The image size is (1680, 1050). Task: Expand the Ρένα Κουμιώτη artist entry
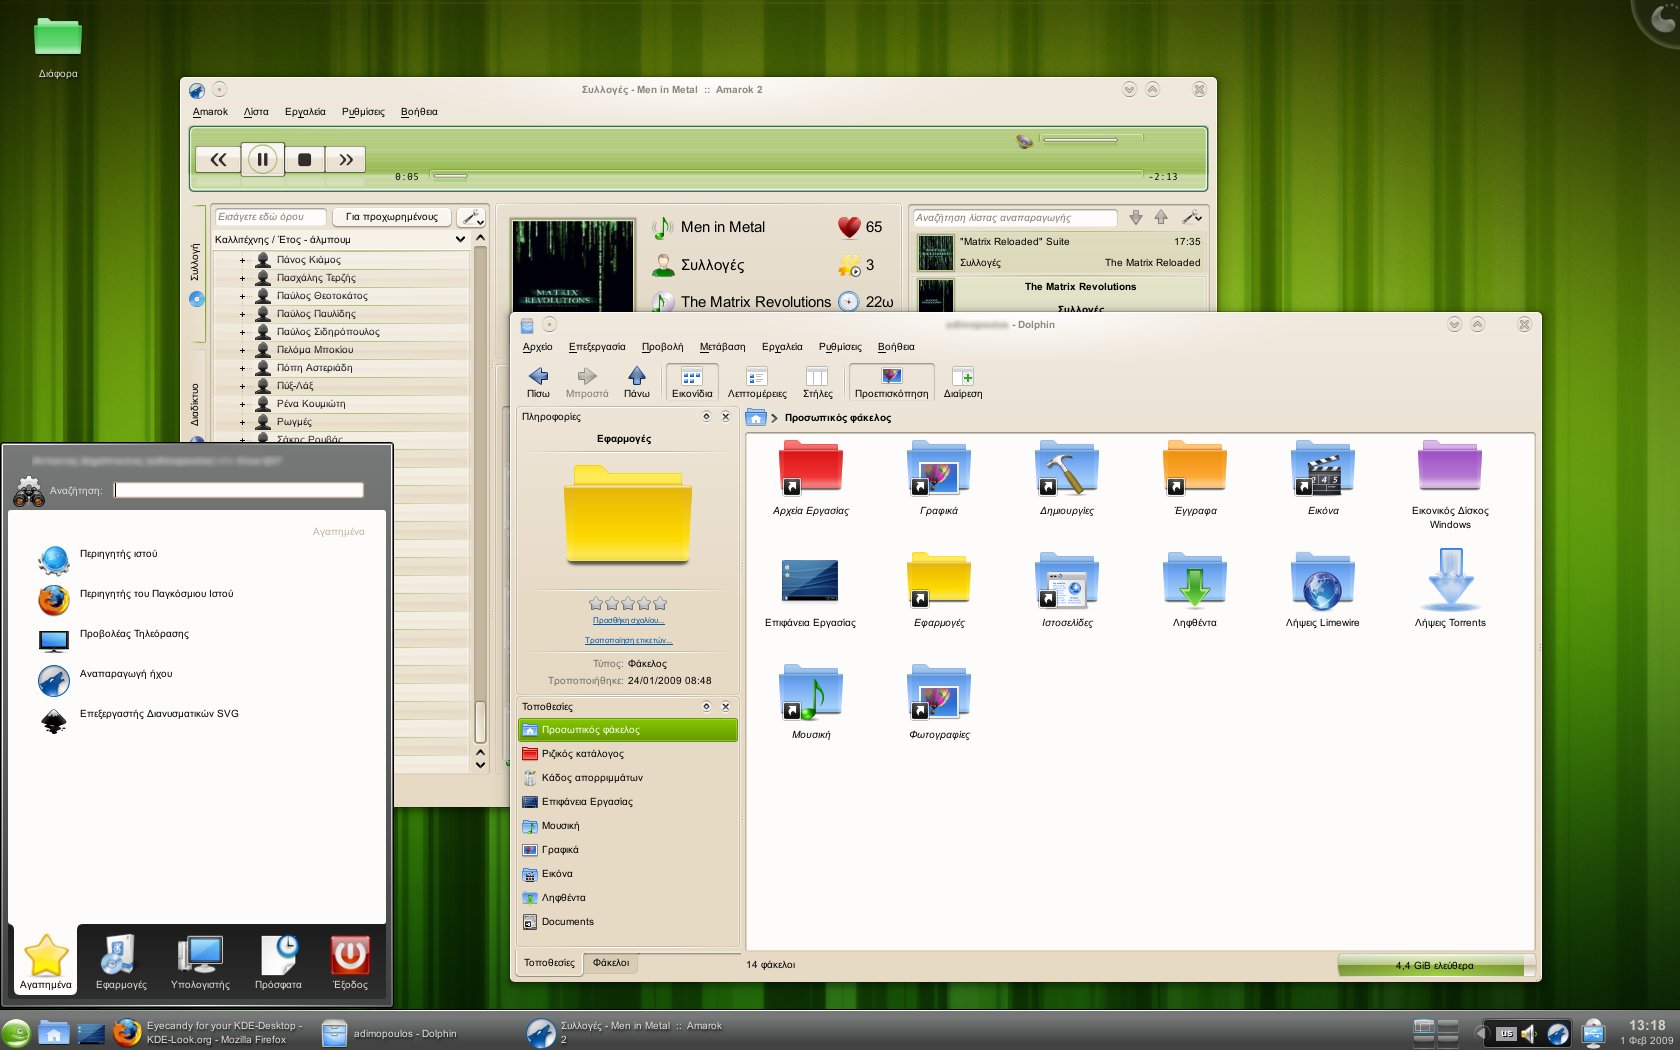242,404
